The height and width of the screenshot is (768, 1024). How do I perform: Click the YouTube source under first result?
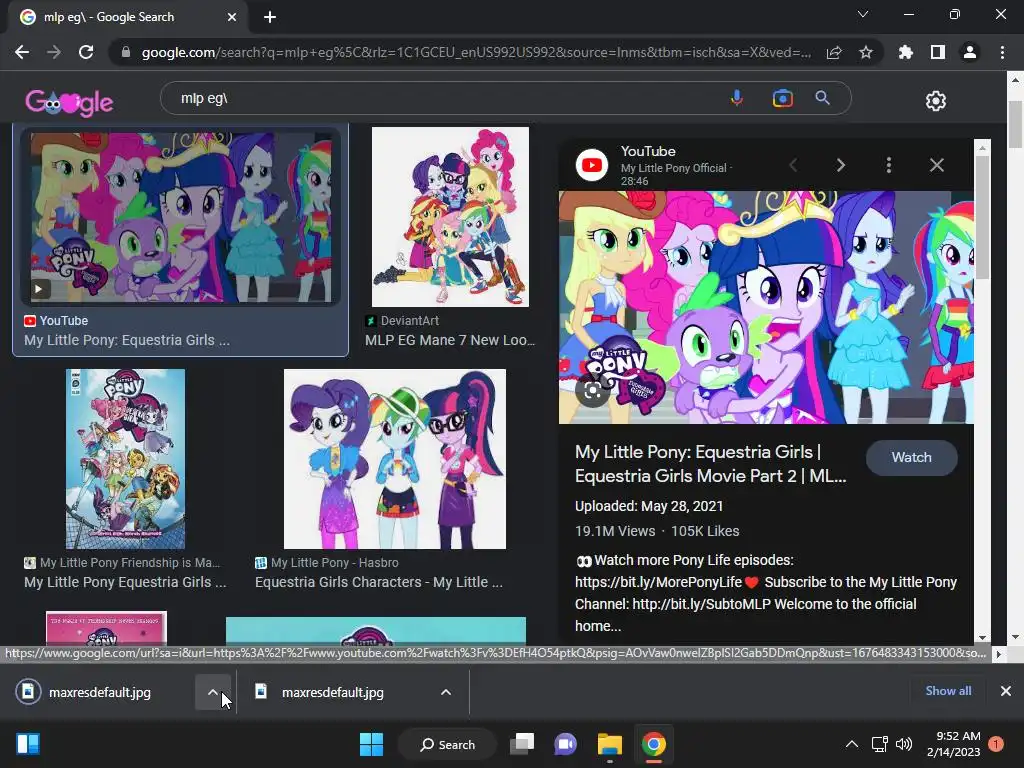coord(56,321)
